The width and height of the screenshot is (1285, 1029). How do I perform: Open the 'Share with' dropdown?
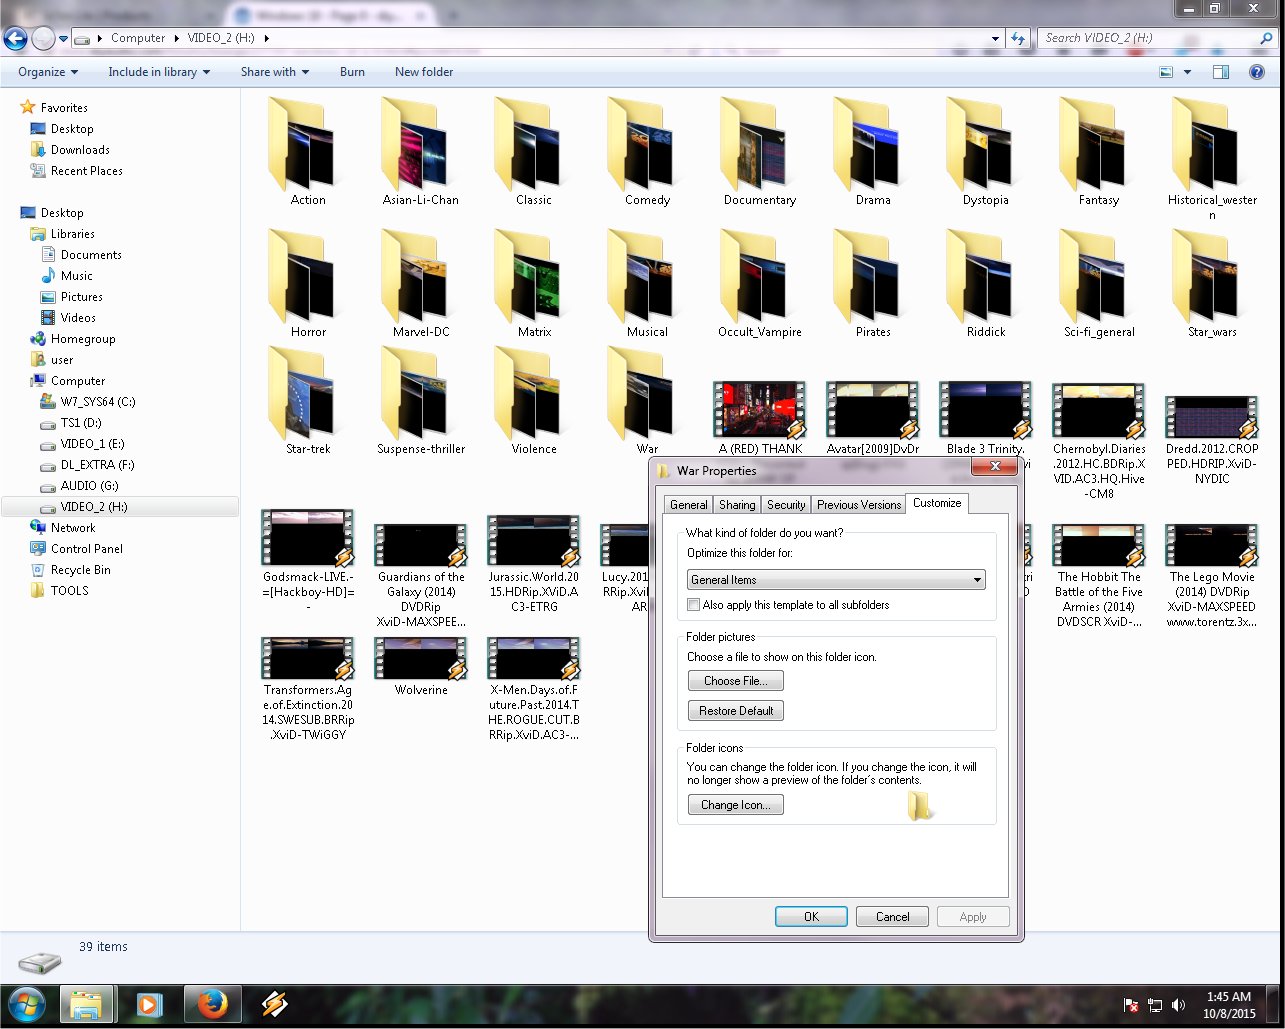[274, 72]
